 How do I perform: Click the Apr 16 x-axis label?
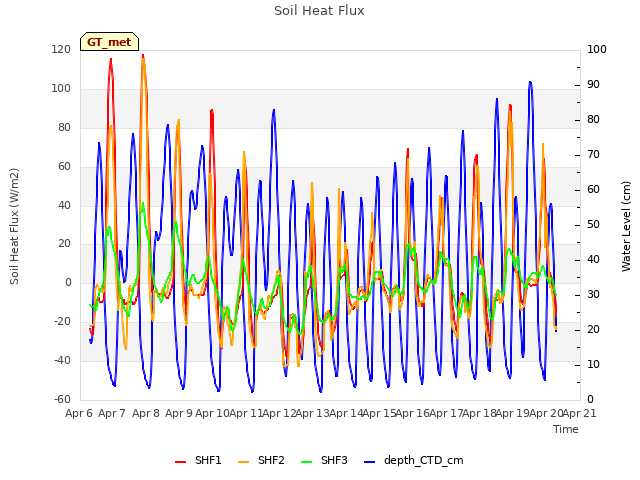click(412, 413)
